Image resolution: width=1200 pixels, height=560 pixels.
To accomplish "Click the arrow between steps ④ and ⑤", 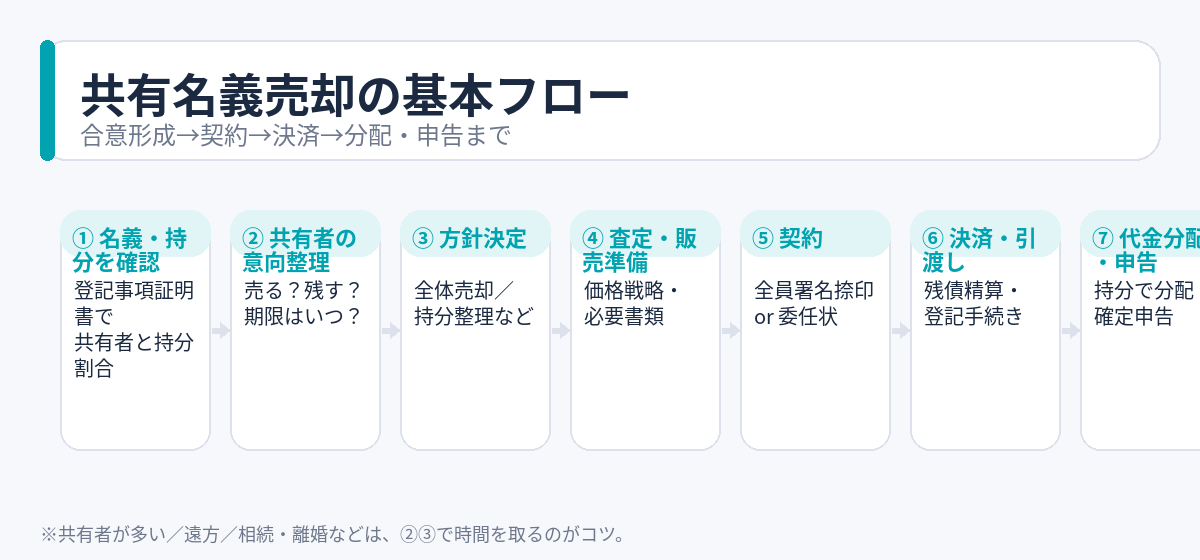I will (x=731, y=331).
